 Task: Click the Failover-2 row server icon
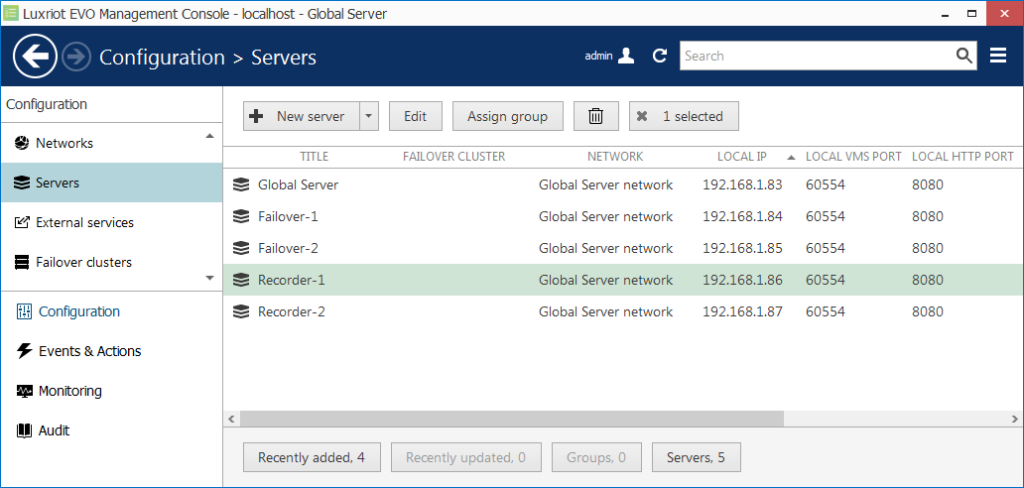pyautogui.click(x=241, y=248)
